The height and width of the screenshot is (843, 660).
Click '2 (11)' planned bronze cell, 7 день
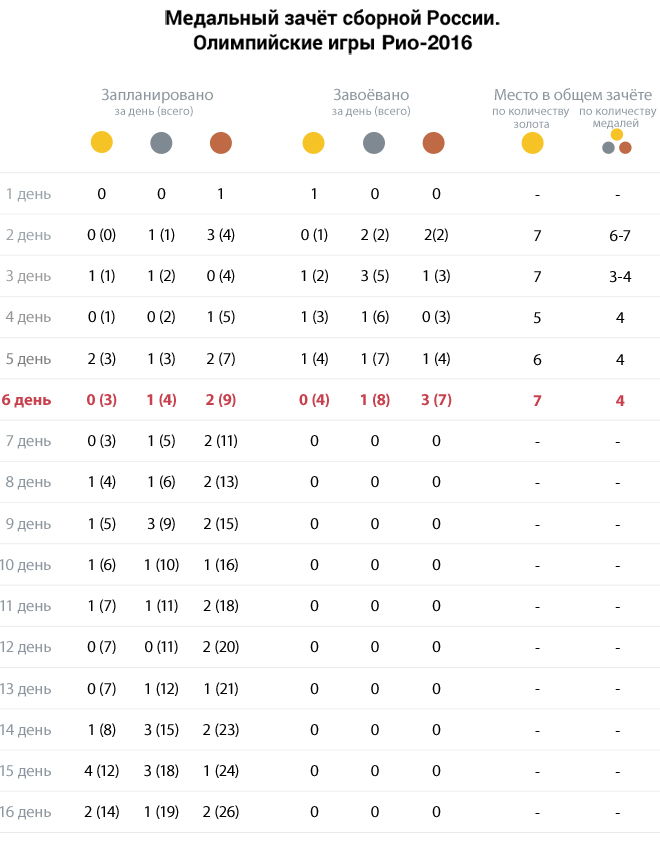[x=221, y=441]
